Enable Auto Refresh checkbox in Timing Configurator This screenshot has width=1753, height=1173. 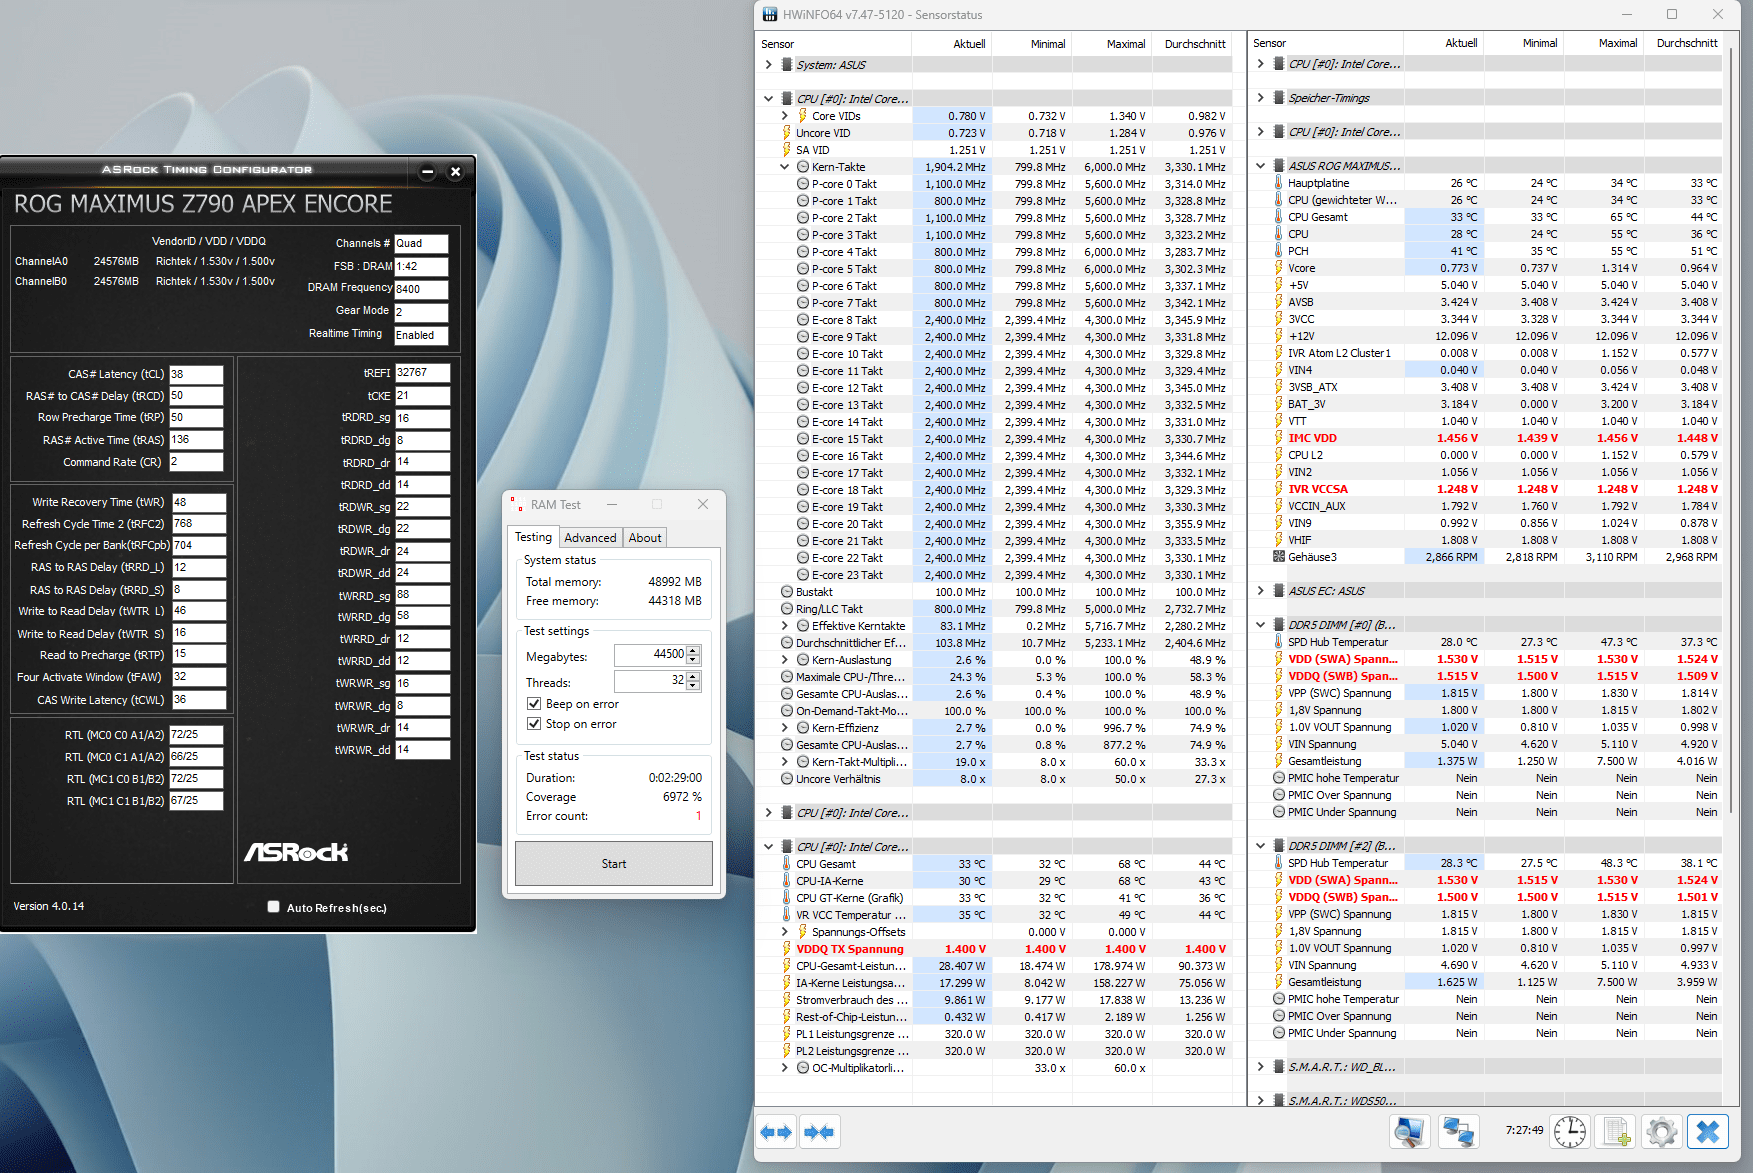[273, 907]
